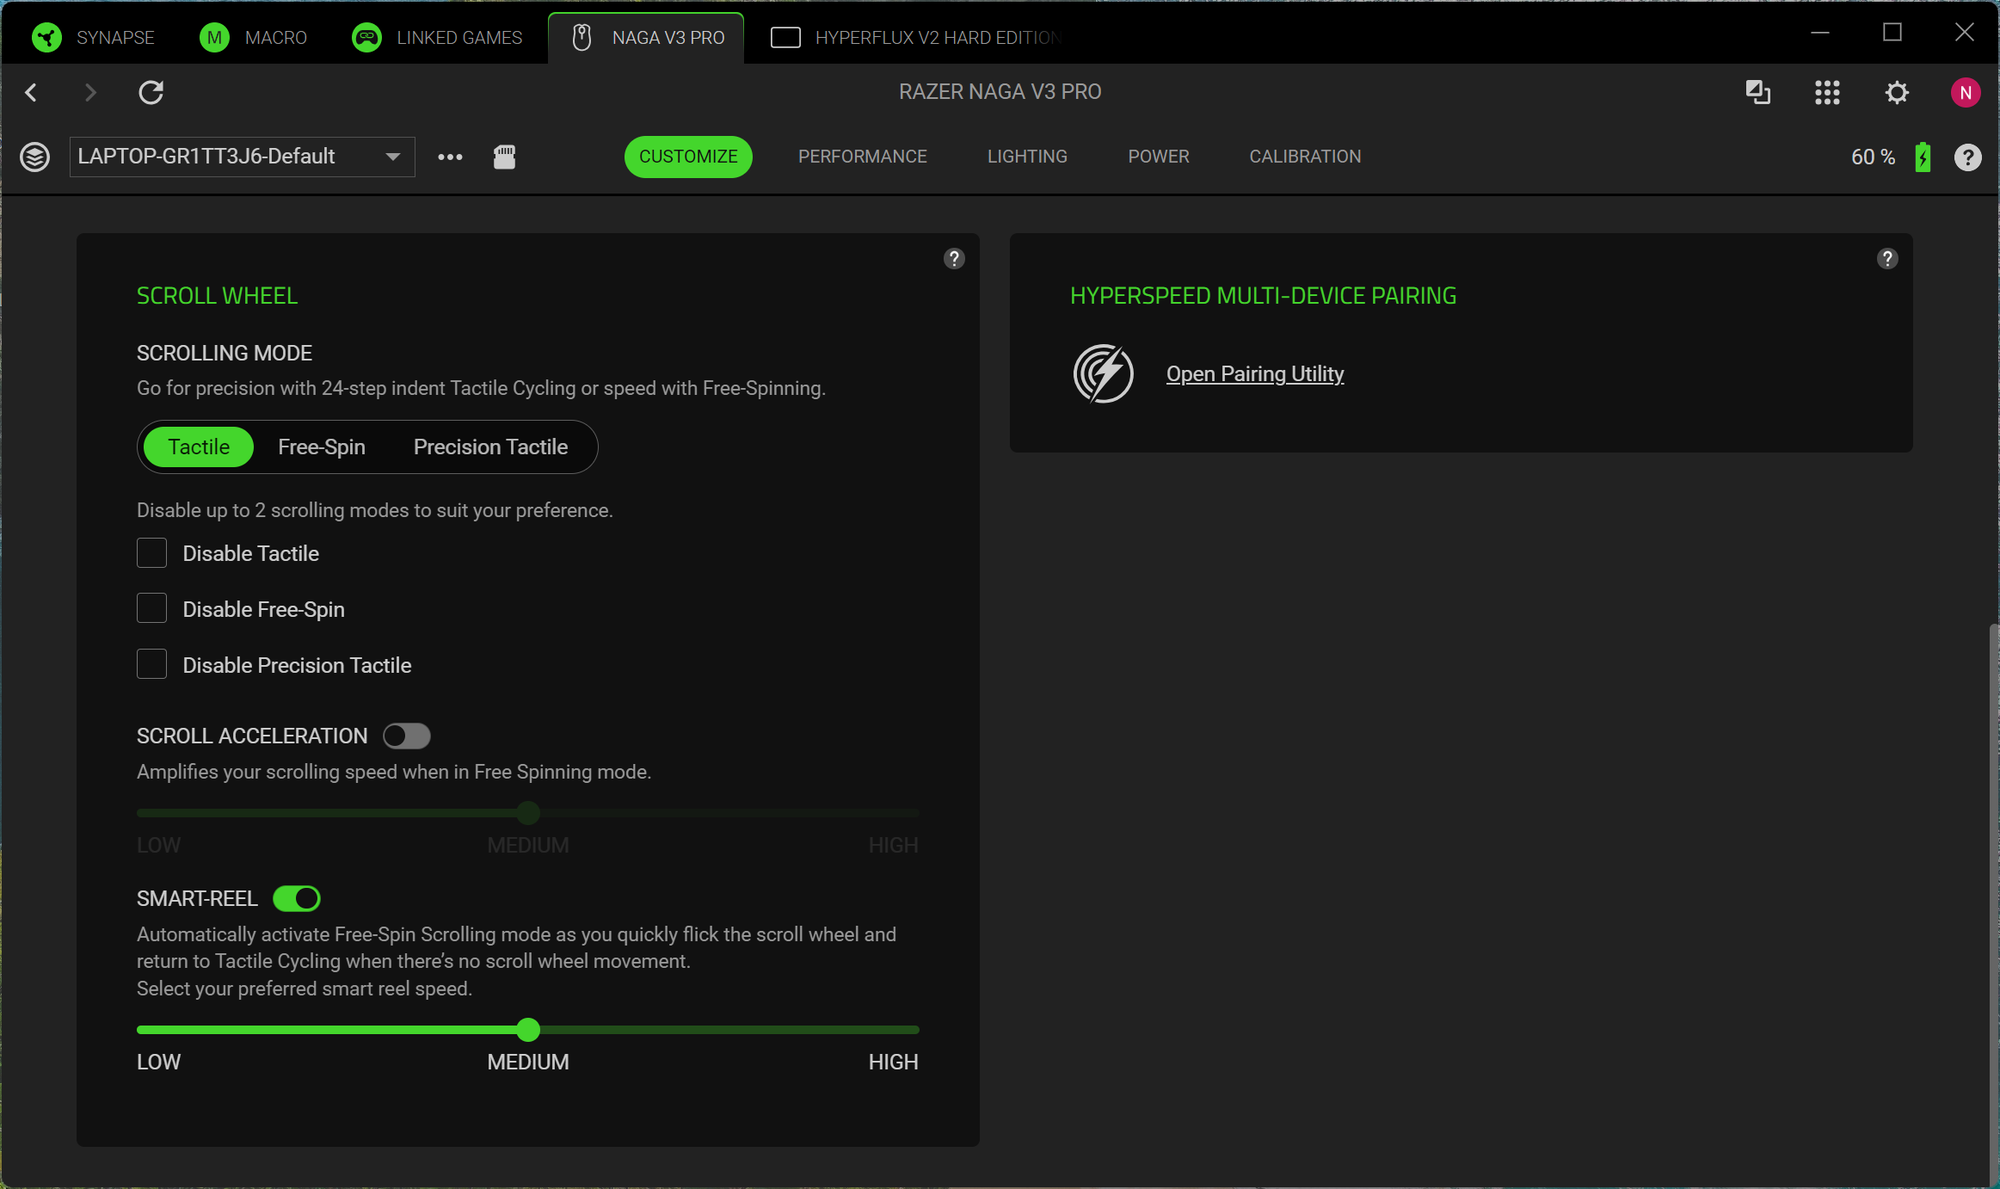
Task: Open Scroll Wheel panel help icon
Action: point(954,259)
